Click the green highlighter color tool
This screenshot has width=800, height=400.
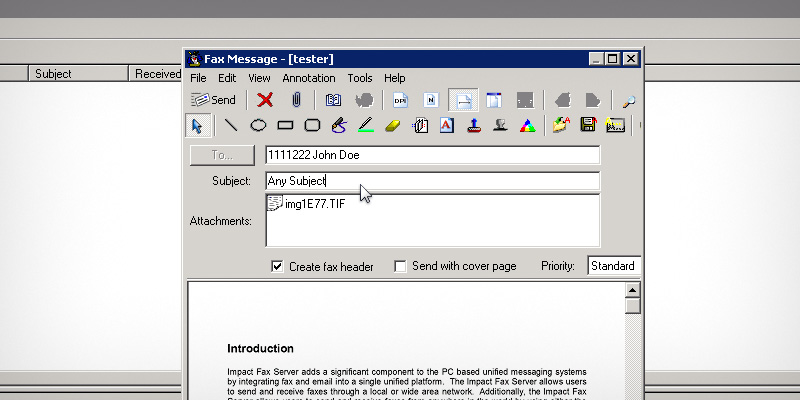coord(365,126)
